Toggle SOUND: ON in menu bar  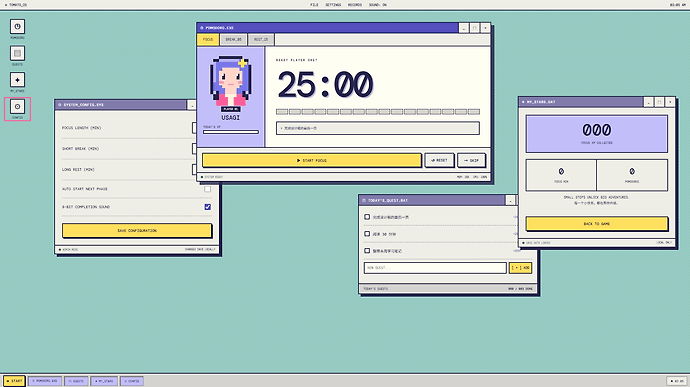pyautogui.click(x=378, y=5)
